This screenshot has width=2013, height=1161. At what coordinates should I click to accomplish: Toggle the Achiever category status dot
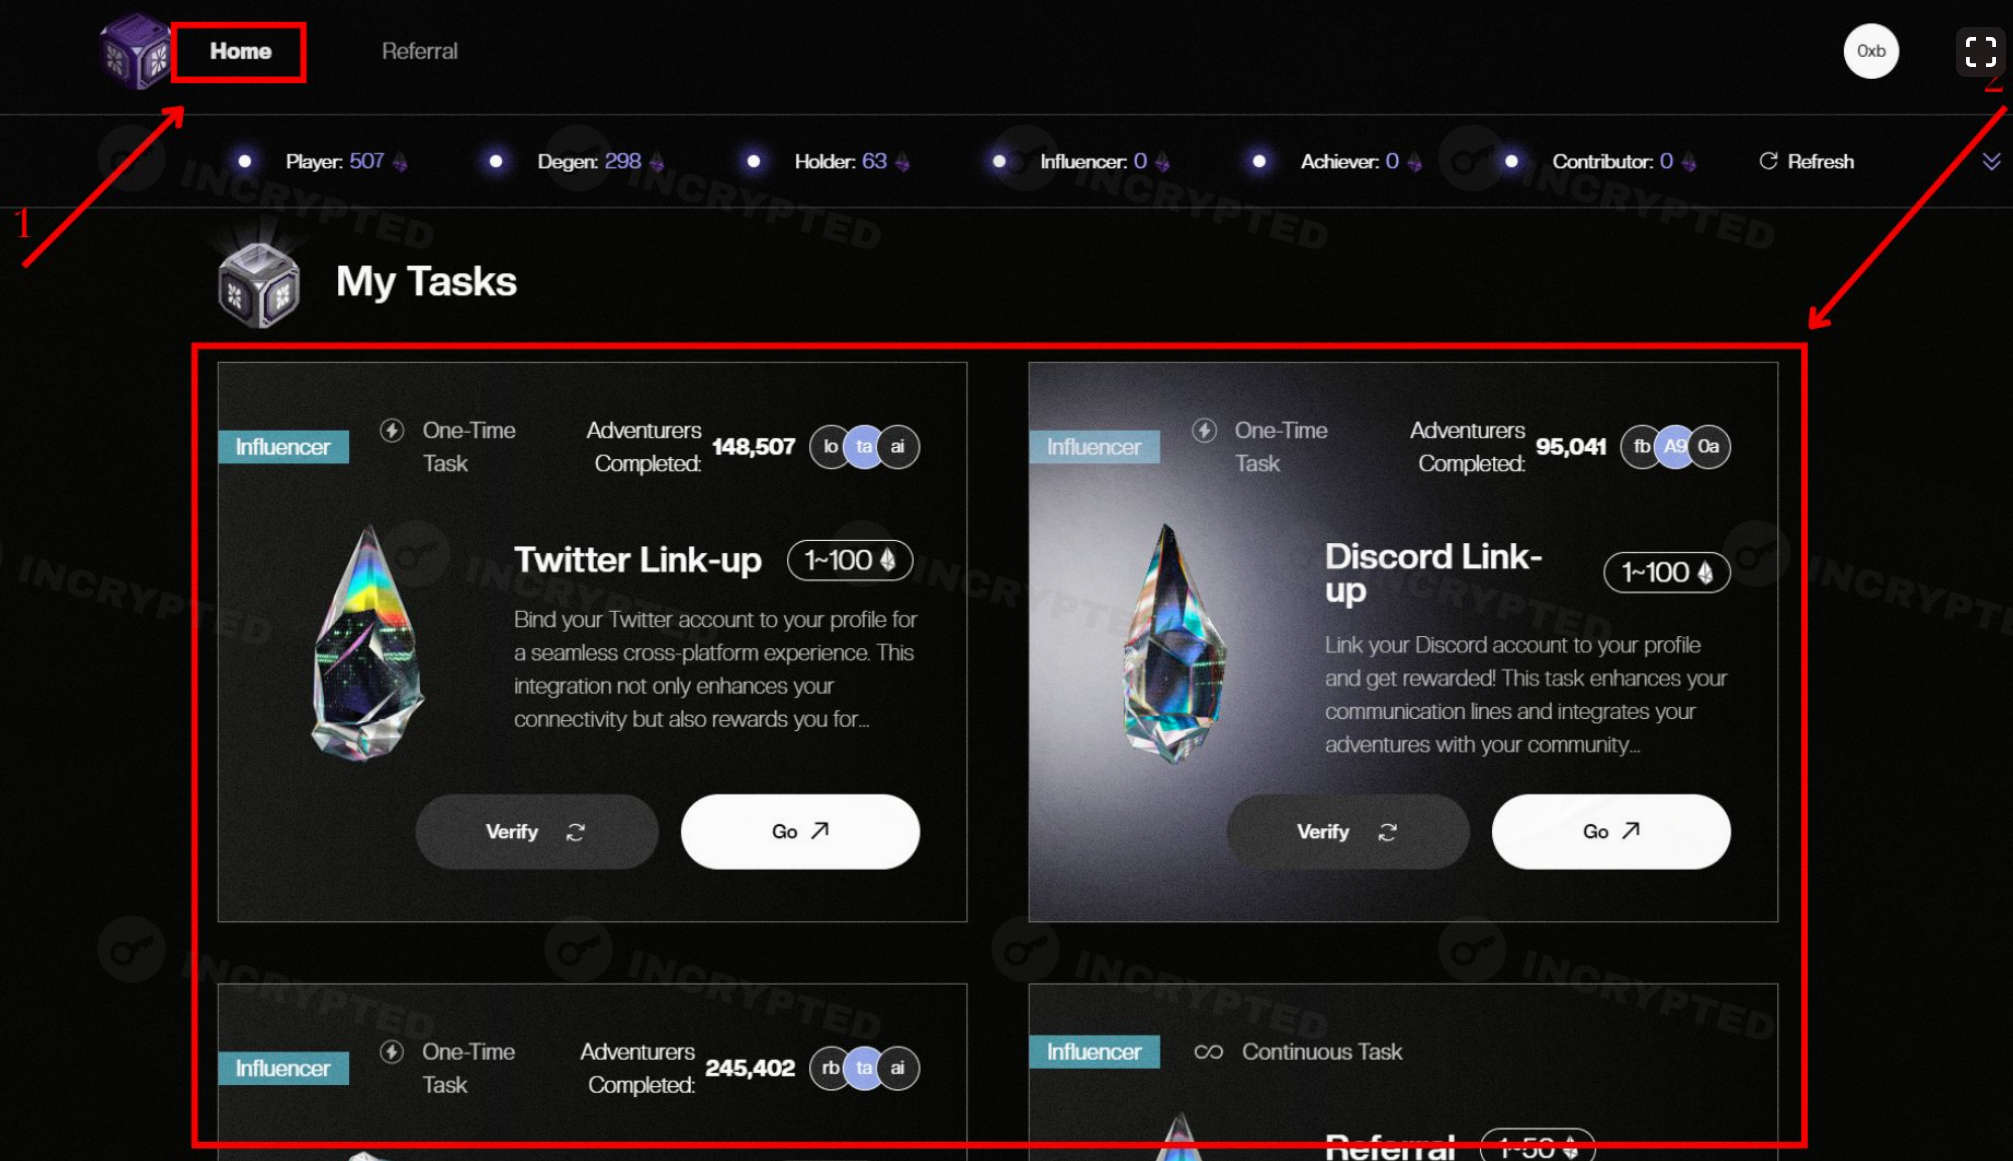(x=1255, y=162)
